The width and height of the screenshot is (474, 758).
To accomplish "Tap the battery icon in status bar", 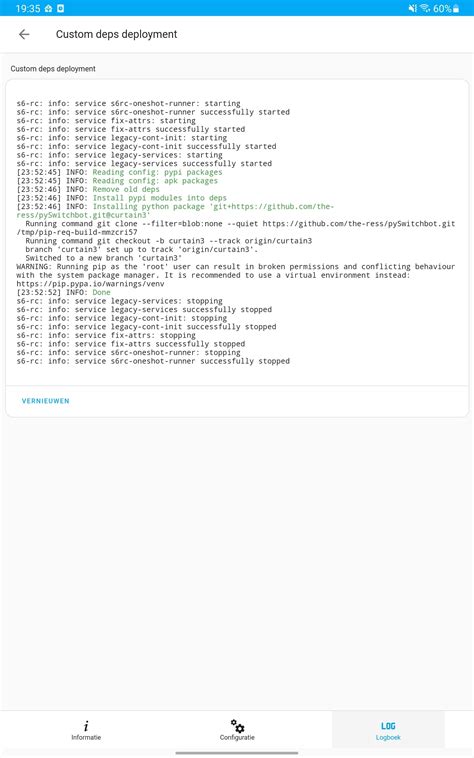I will [456, 8].
